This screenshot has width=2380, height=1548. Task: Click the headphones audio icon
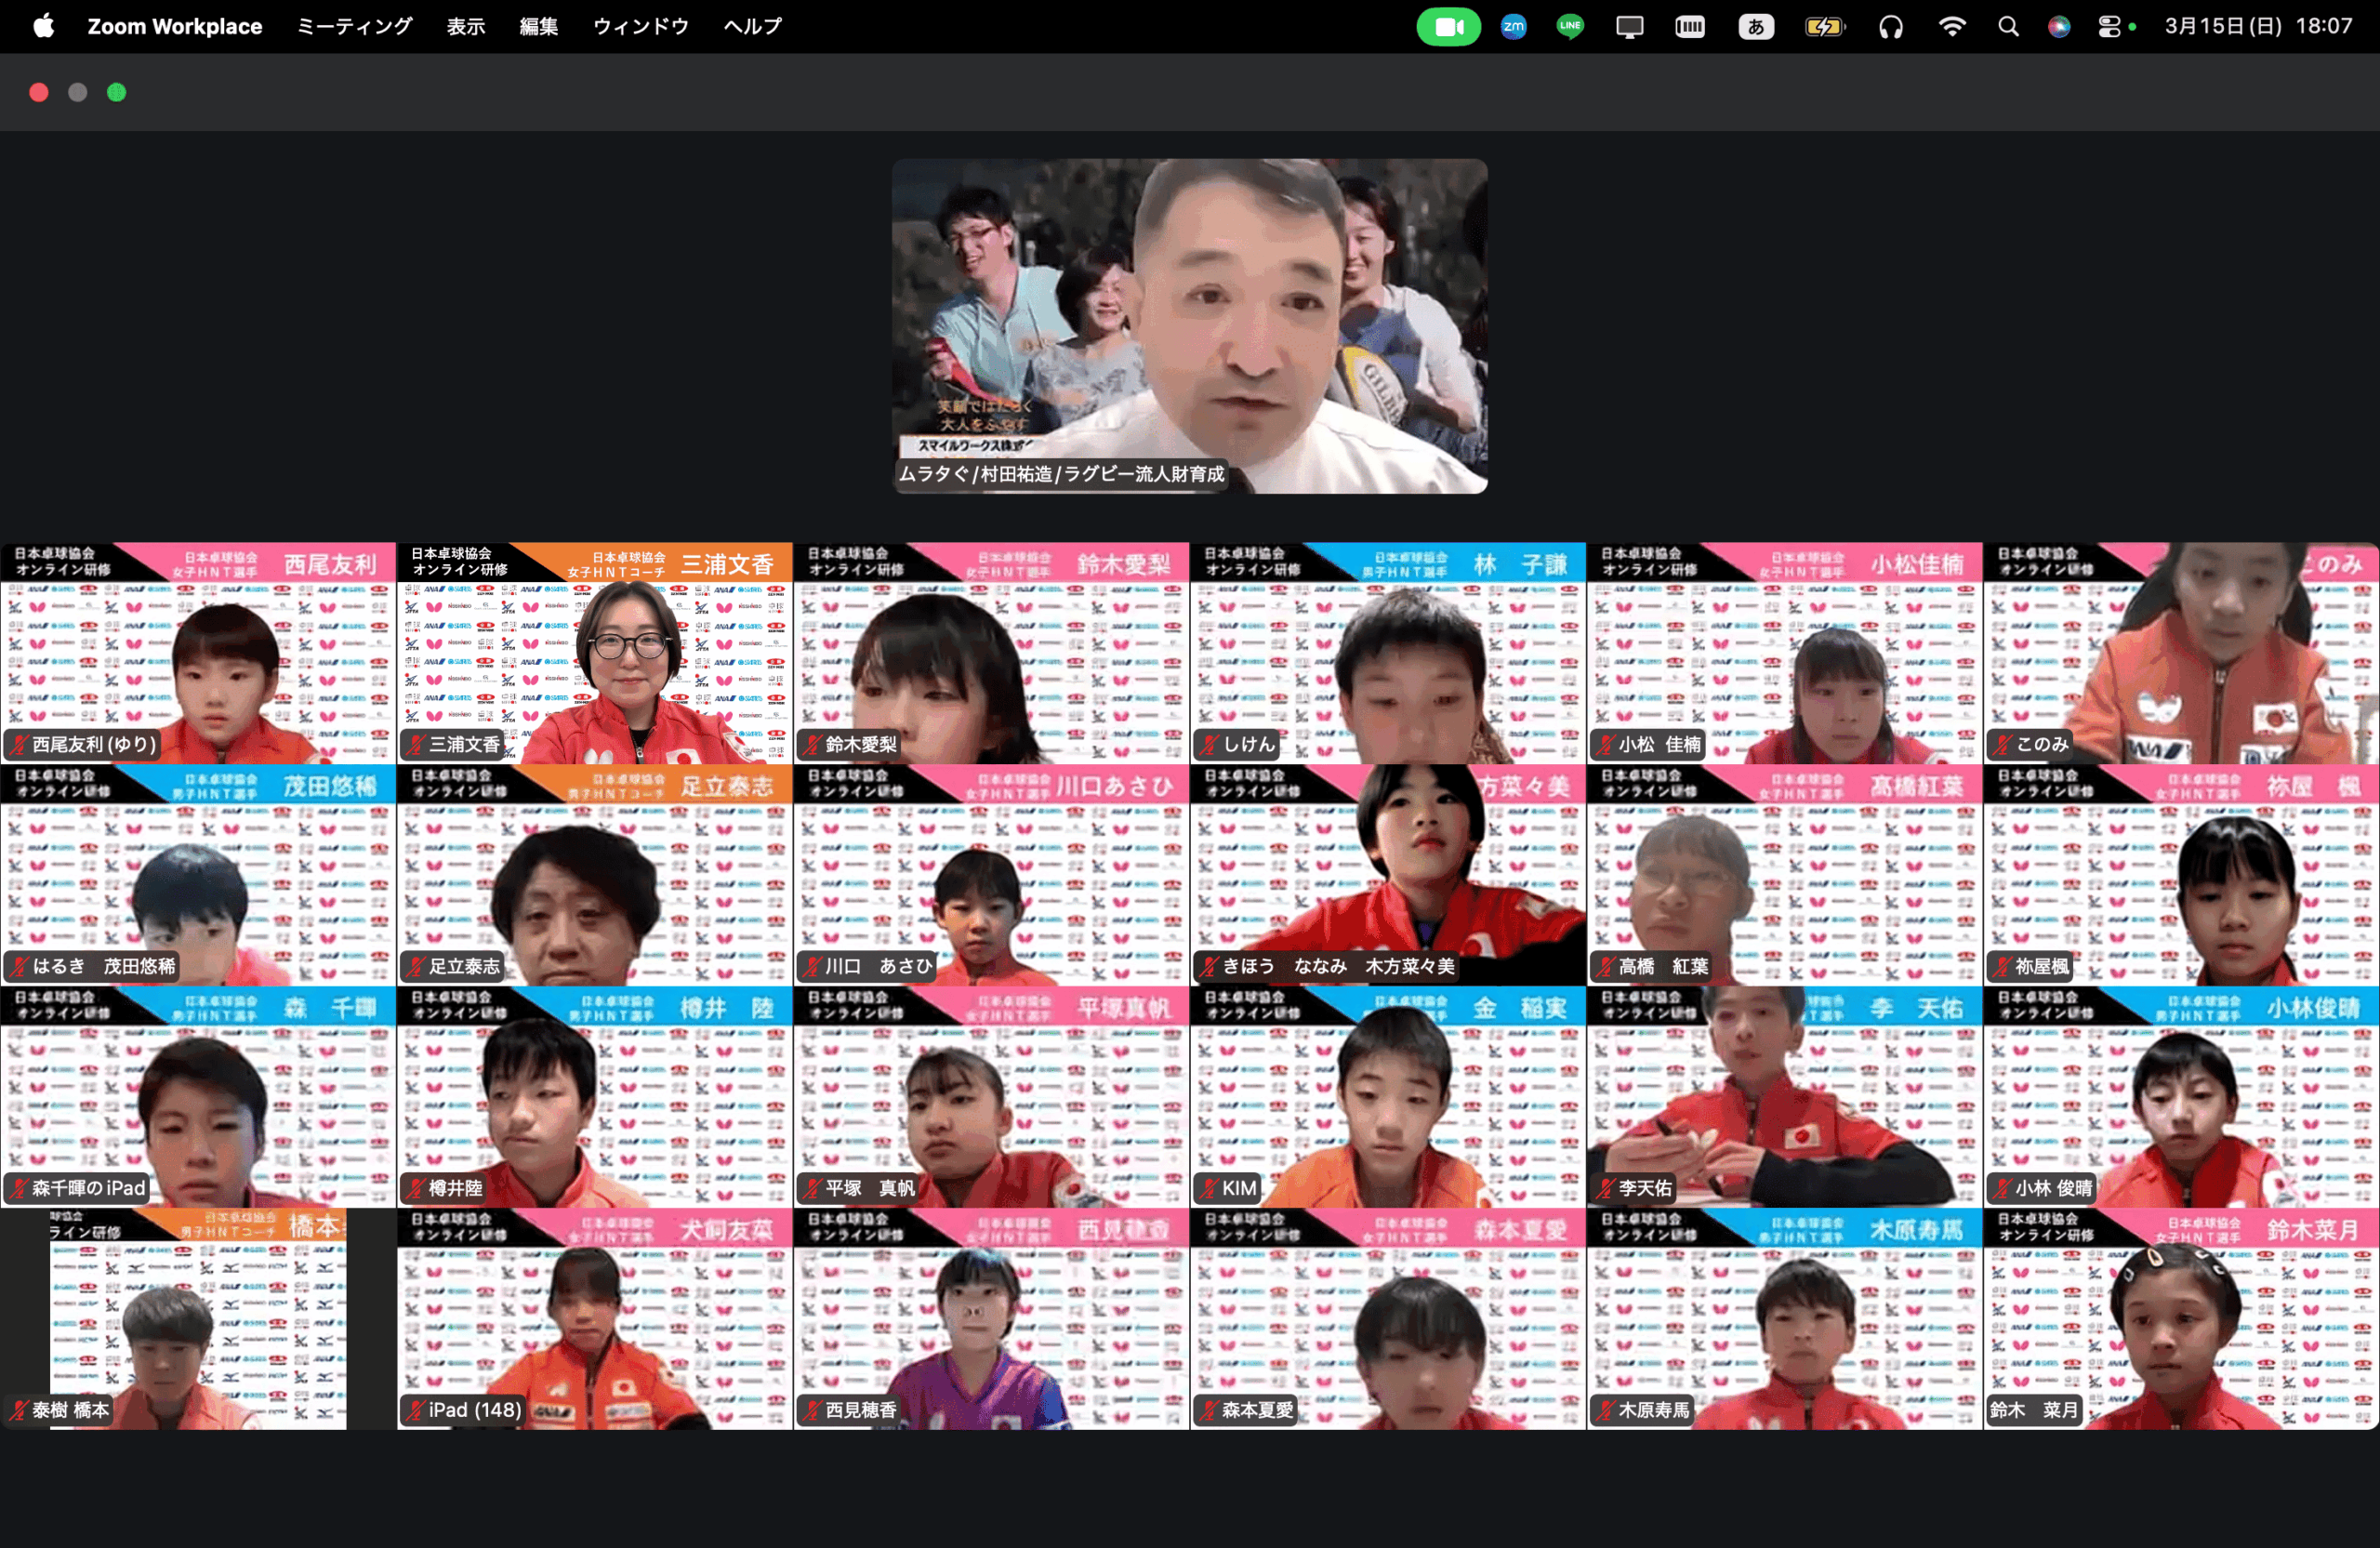coord(1890,27)
